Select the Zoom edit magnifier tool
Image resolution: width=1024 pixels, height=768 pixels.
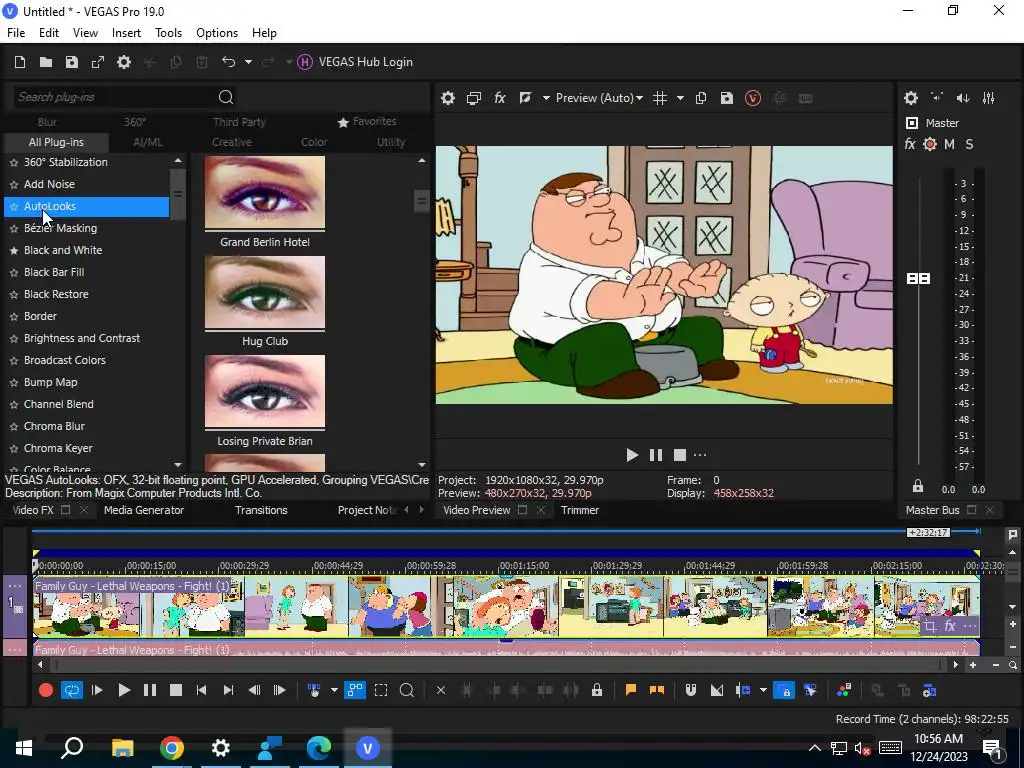coord(407,690)
